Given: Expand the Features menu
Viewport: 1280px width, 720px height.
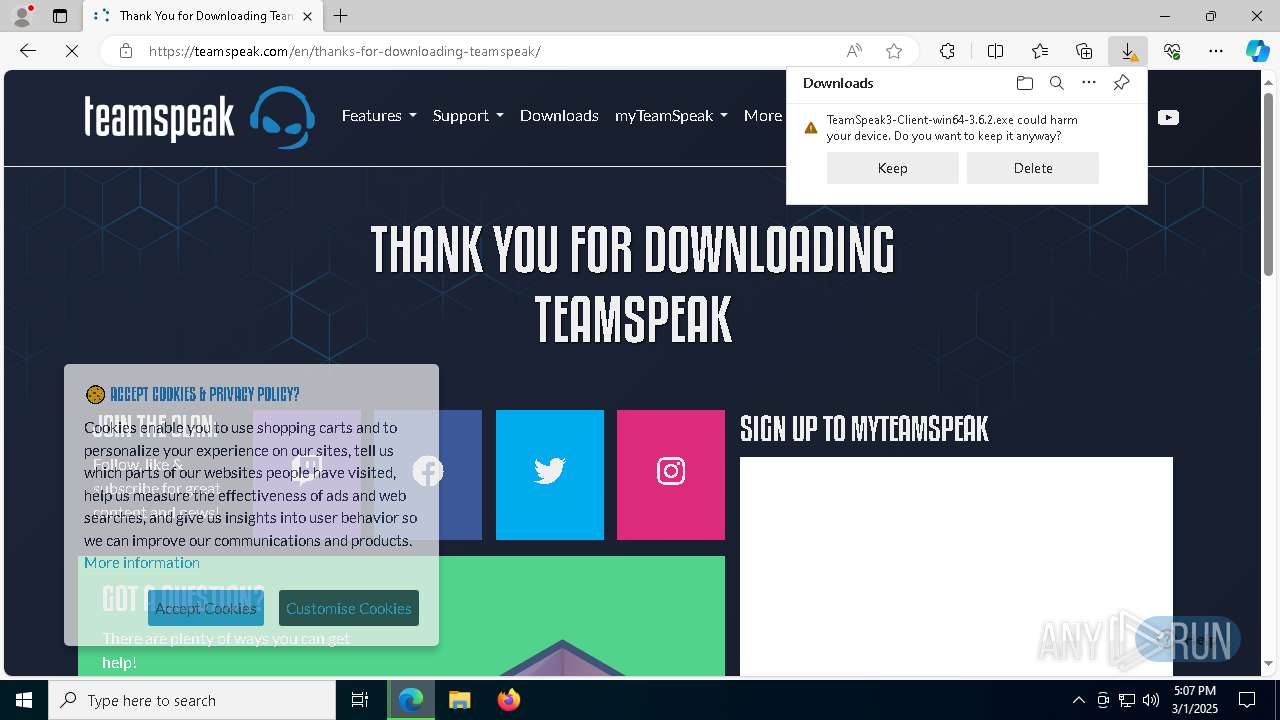Looking at the screenshot, I should click(x=379, y=116).
